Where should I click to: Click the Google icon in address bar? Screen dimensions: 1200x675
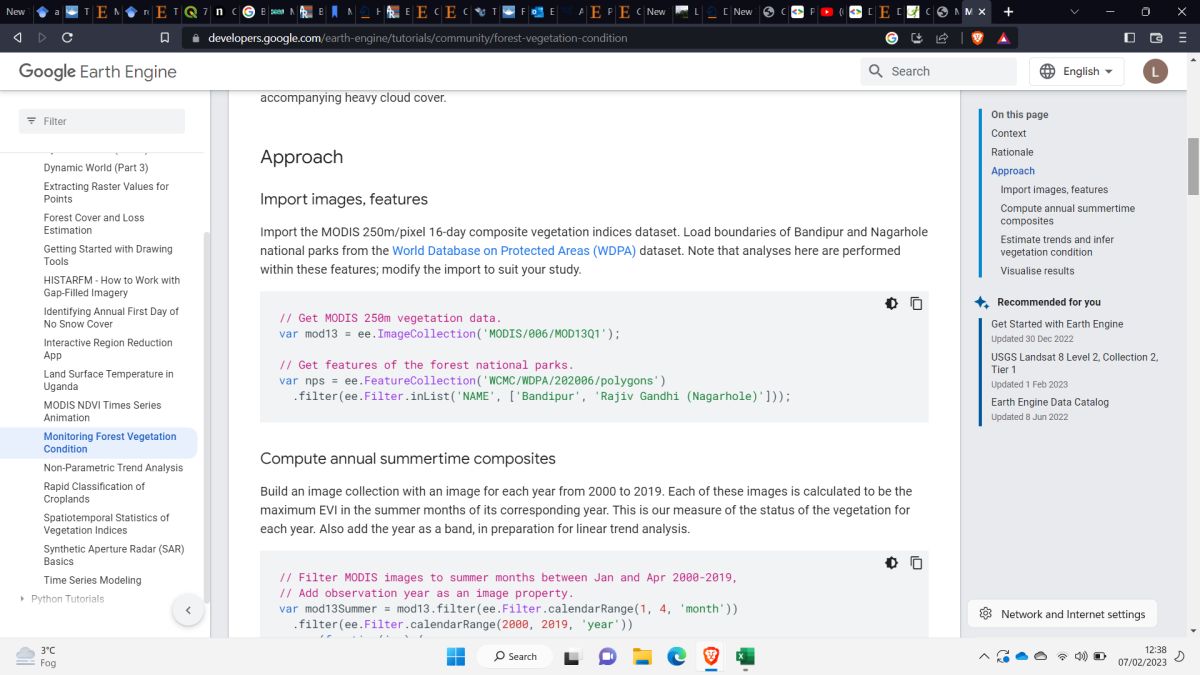pyautogui.click(x=892, y=38)
